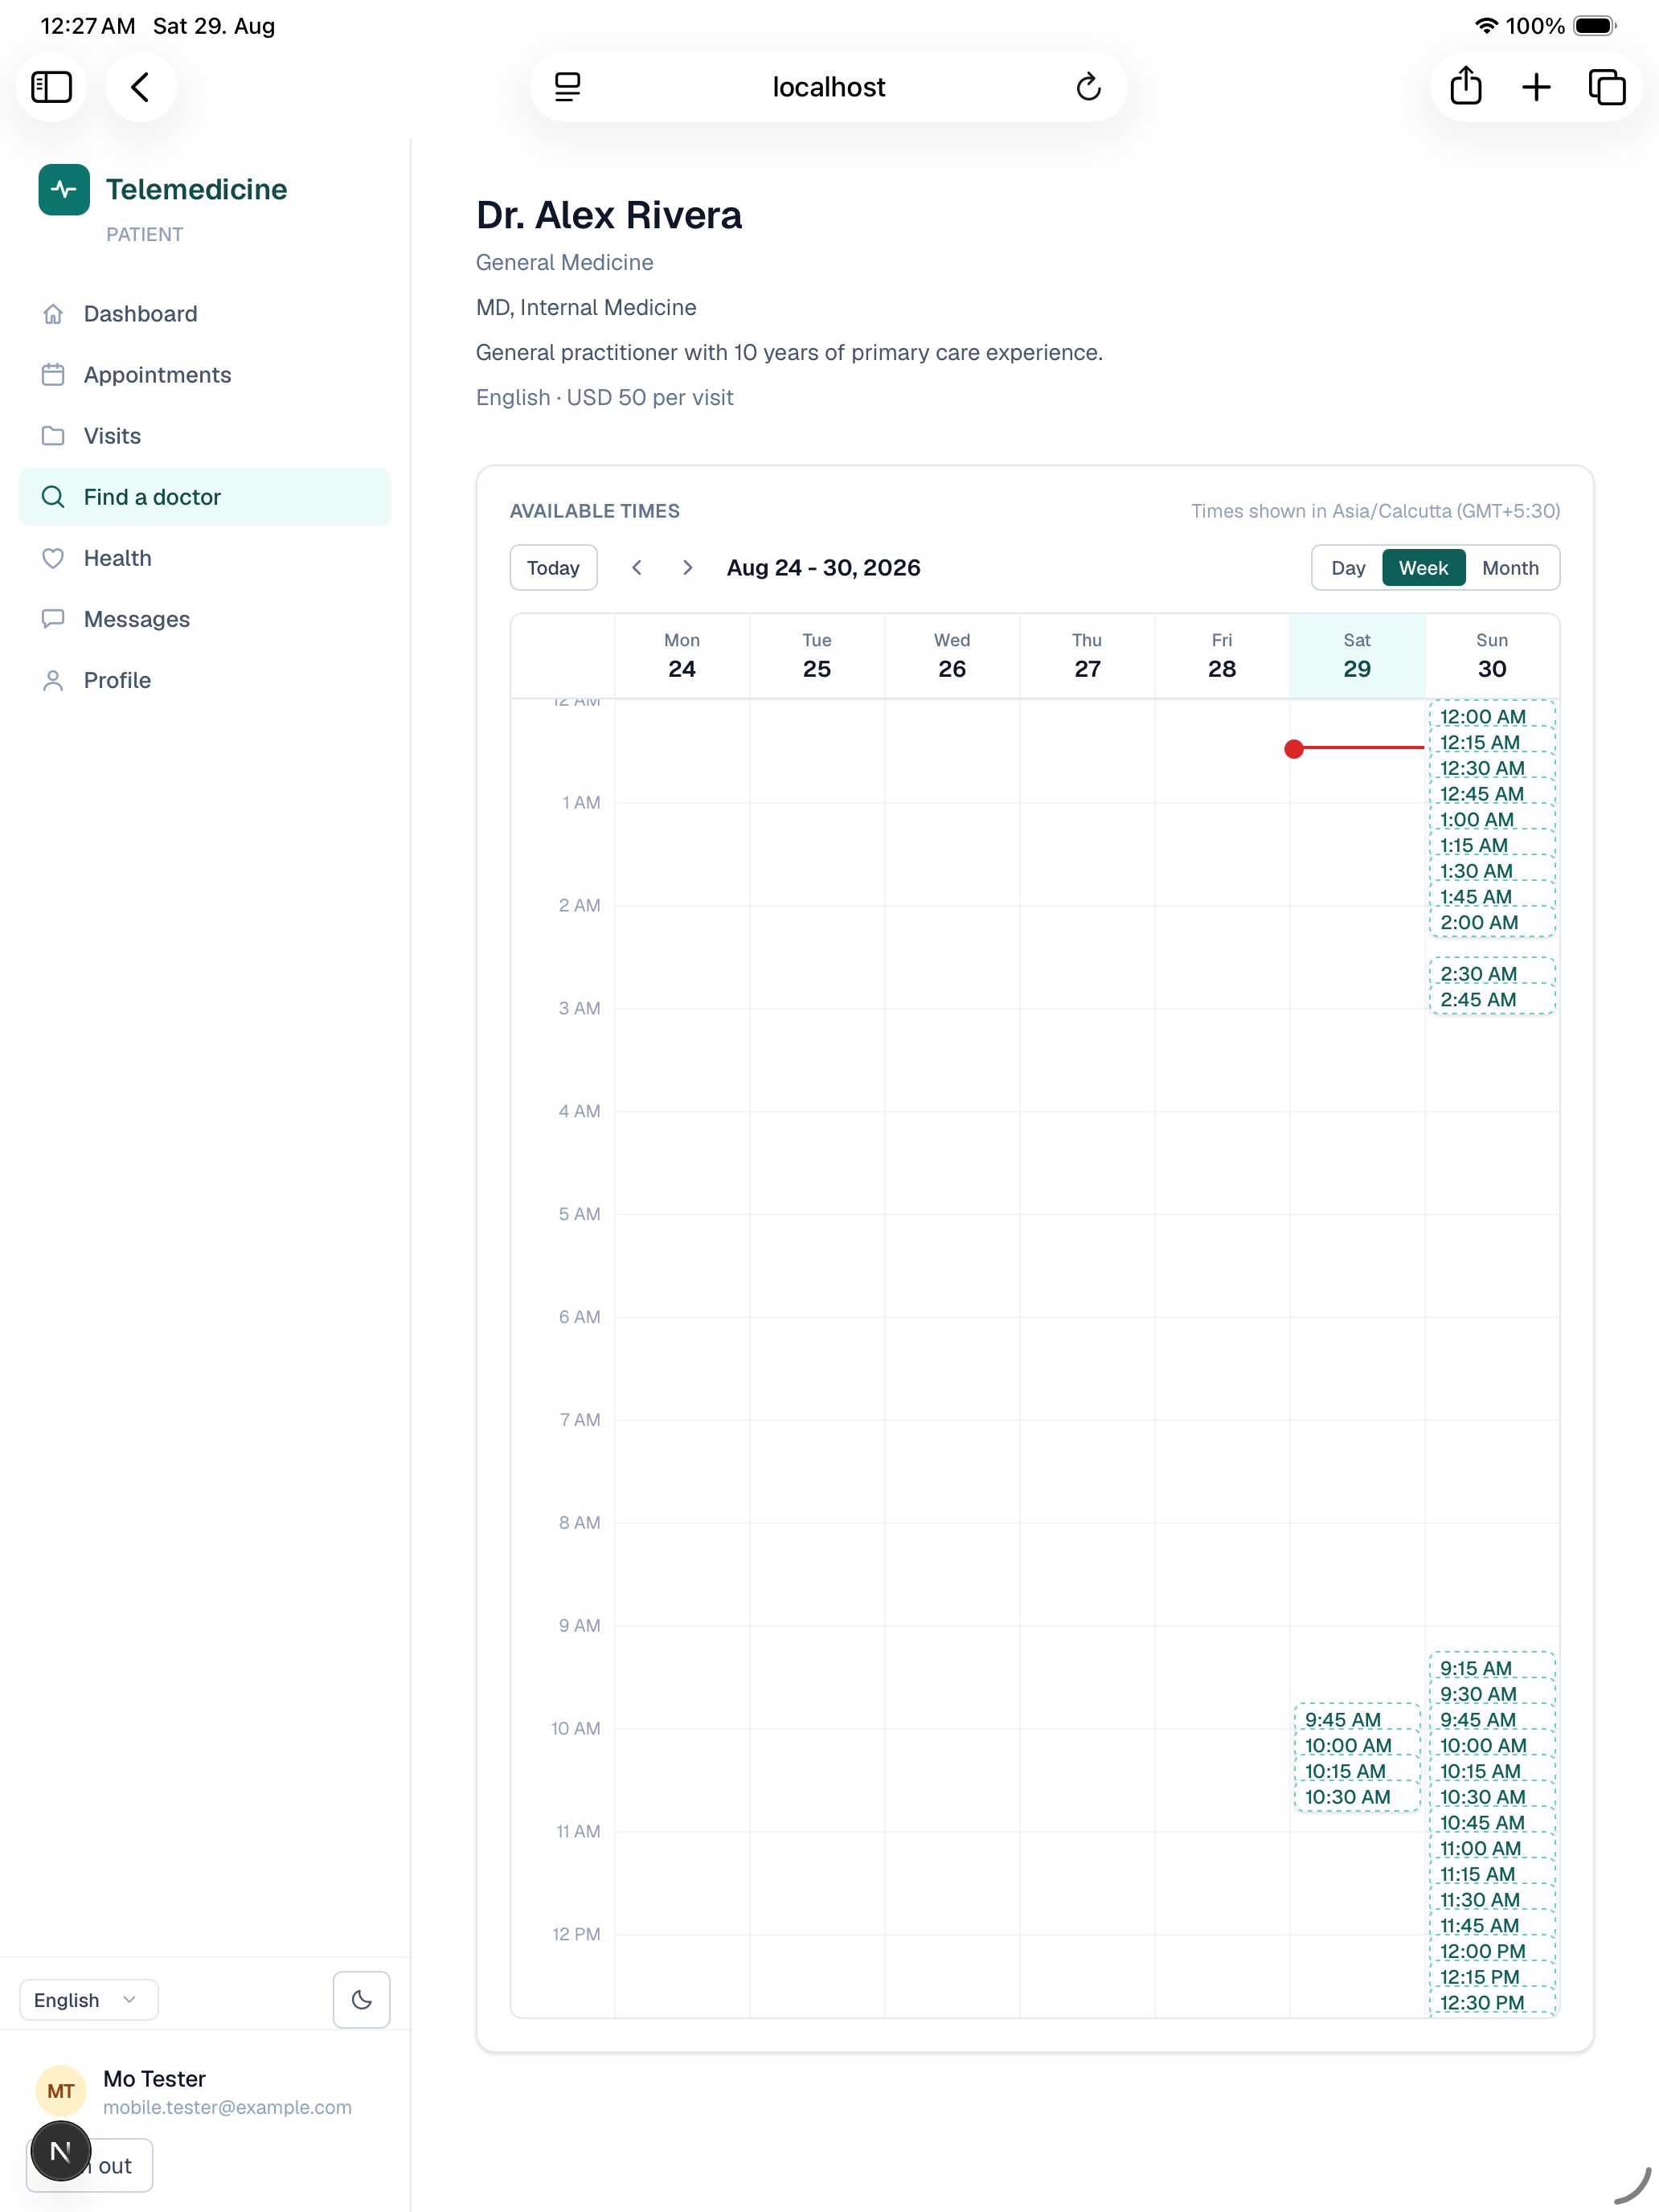
Task: Toggle the Safari sidebar icon
Action: 51,87
